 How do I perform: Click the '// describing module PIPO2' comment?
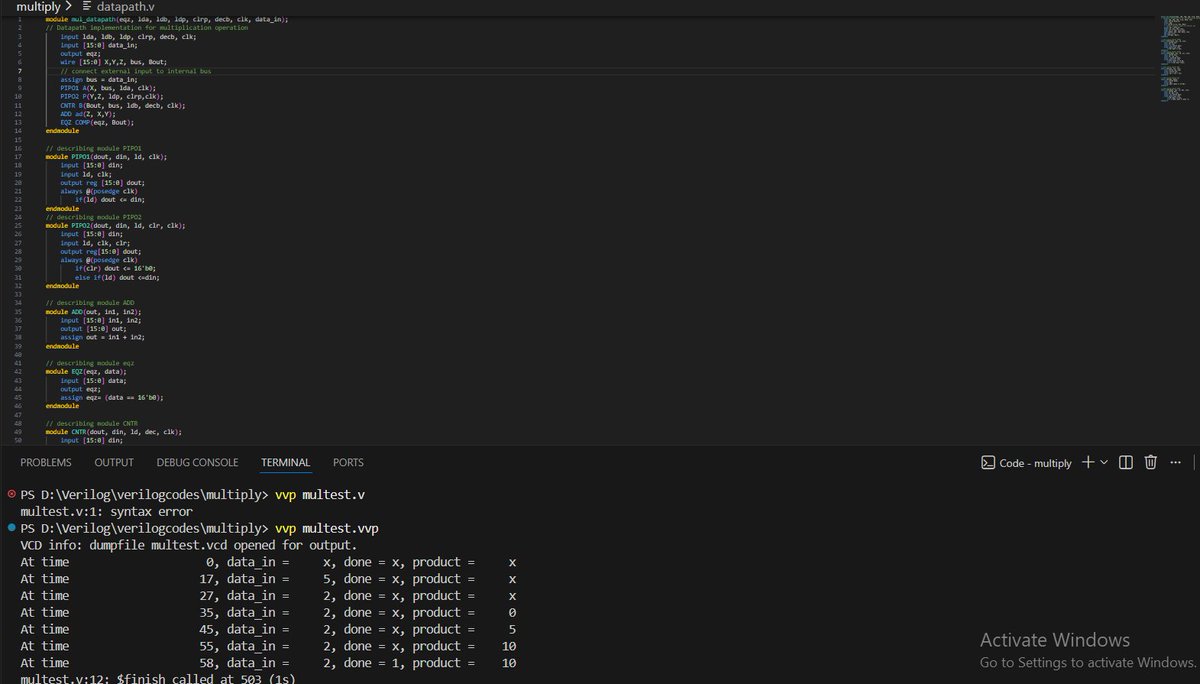(93, 217)
